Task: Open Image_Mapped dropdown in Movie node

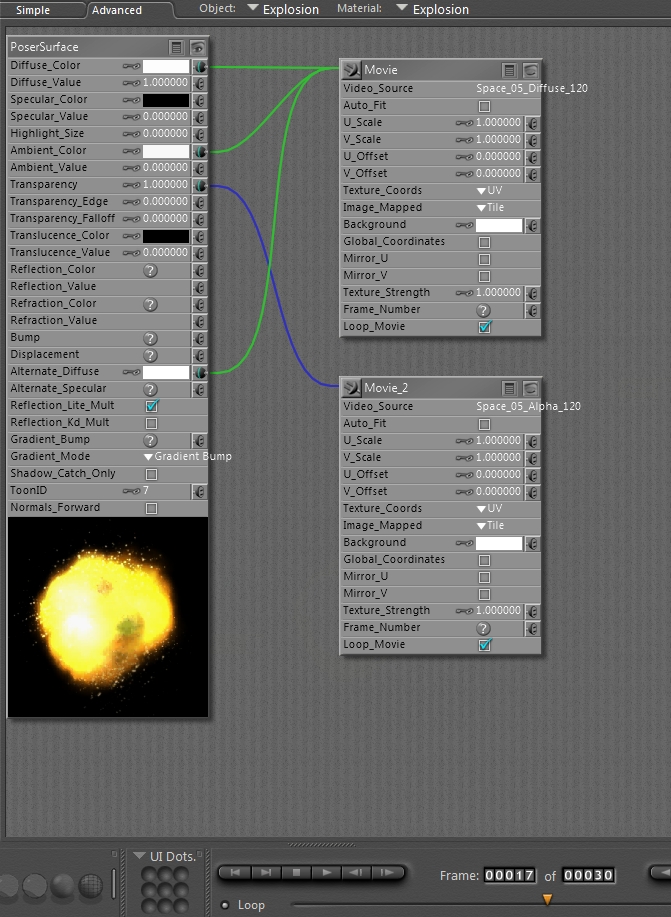Action: pyautogui.click(x=490, y=208)
